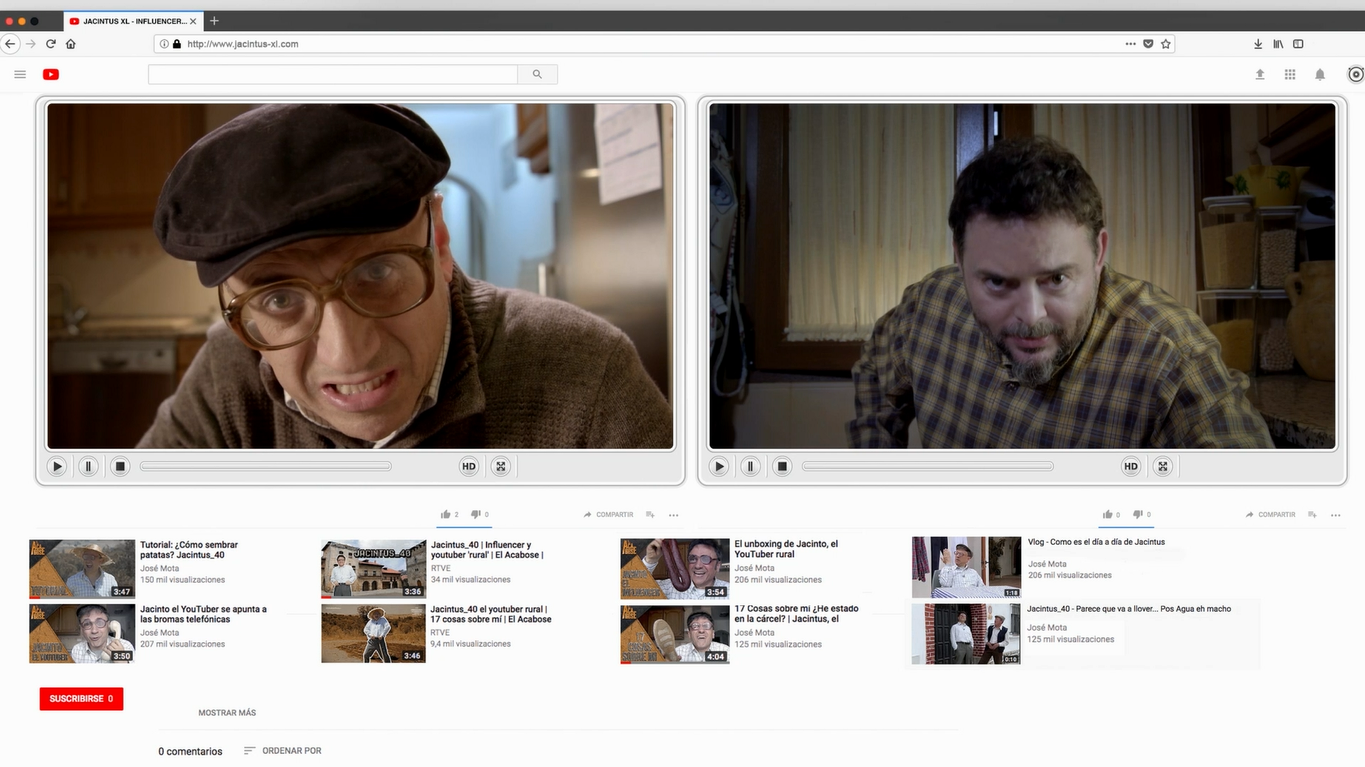Stop the left video playback
The image size is (1365, 767).
pos(120,466)
